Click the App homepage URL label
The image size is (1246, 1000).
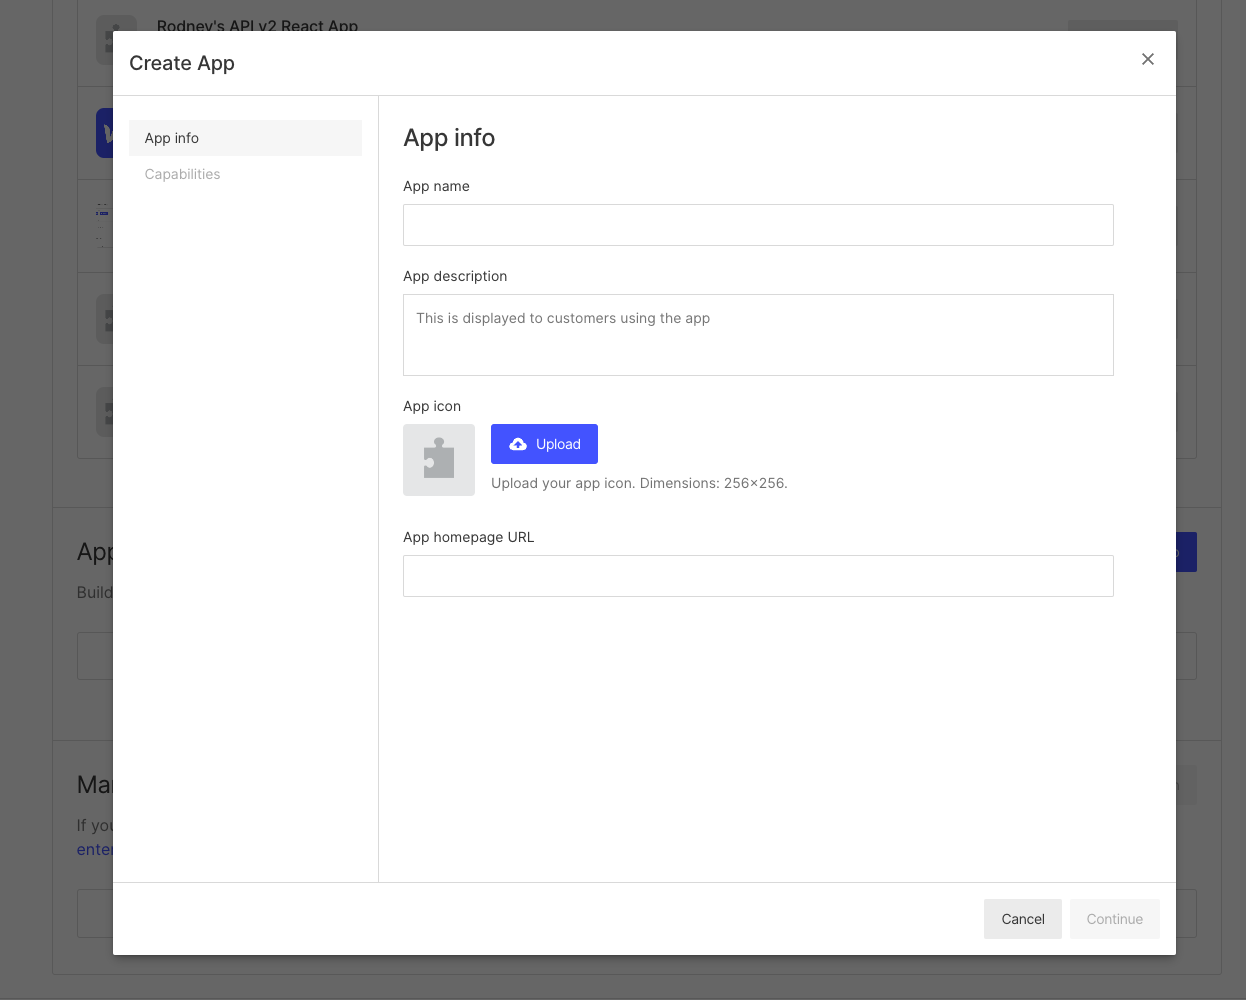point(469,537)
